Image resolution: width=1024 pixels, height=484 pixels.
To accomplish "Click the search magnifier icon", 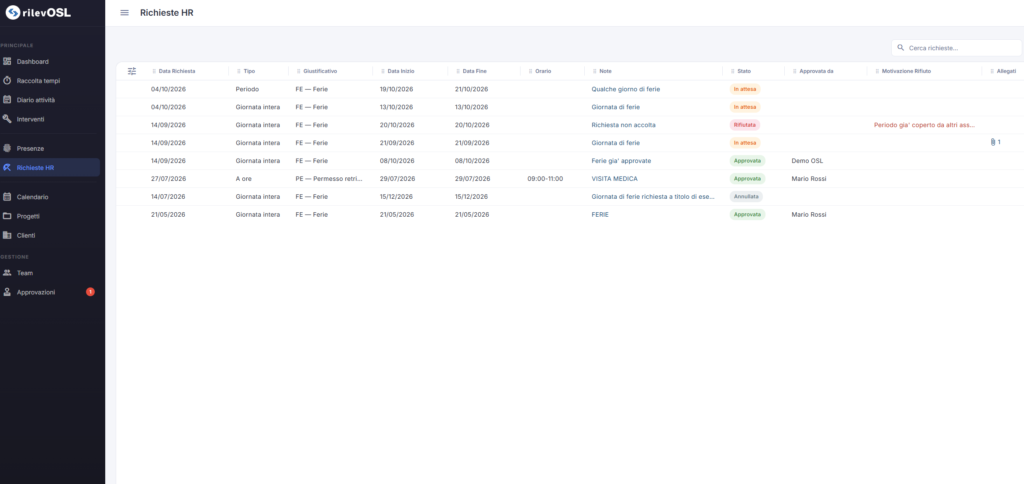I will tap(901, 48).
